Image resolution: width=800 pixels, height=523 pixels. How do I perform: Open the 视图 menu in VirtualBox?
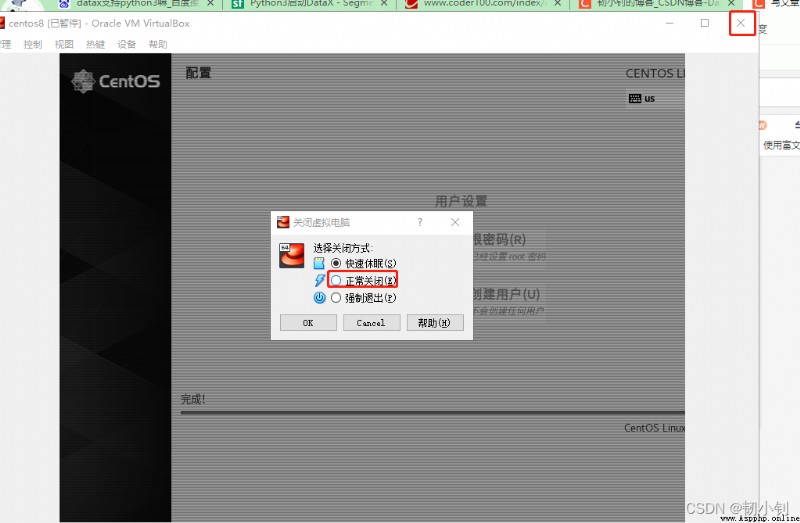[64, 44]
